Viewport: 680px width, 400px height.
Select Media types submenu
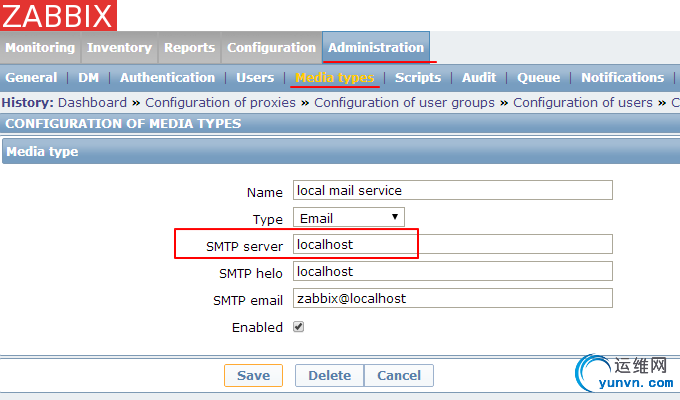coord(335,78)
